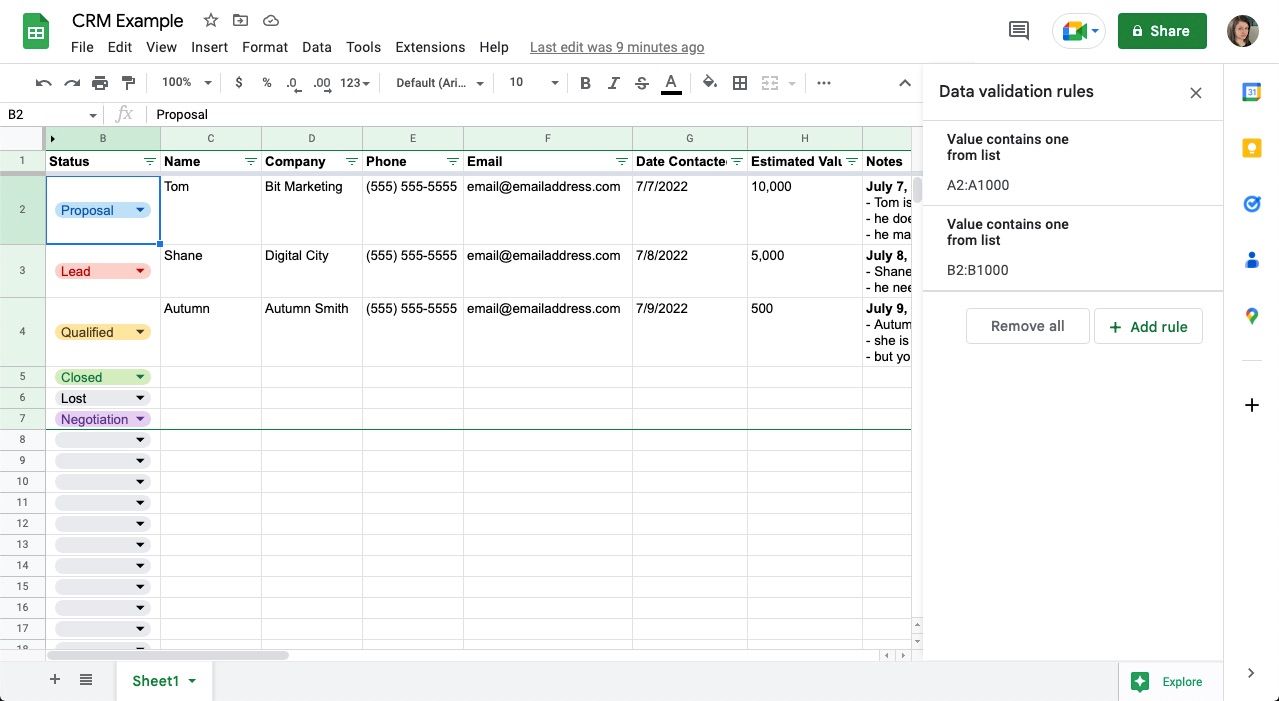This screenshot has width=1279, height=701.
Task: Open the borders tool
Action: (x=740, y=83)
